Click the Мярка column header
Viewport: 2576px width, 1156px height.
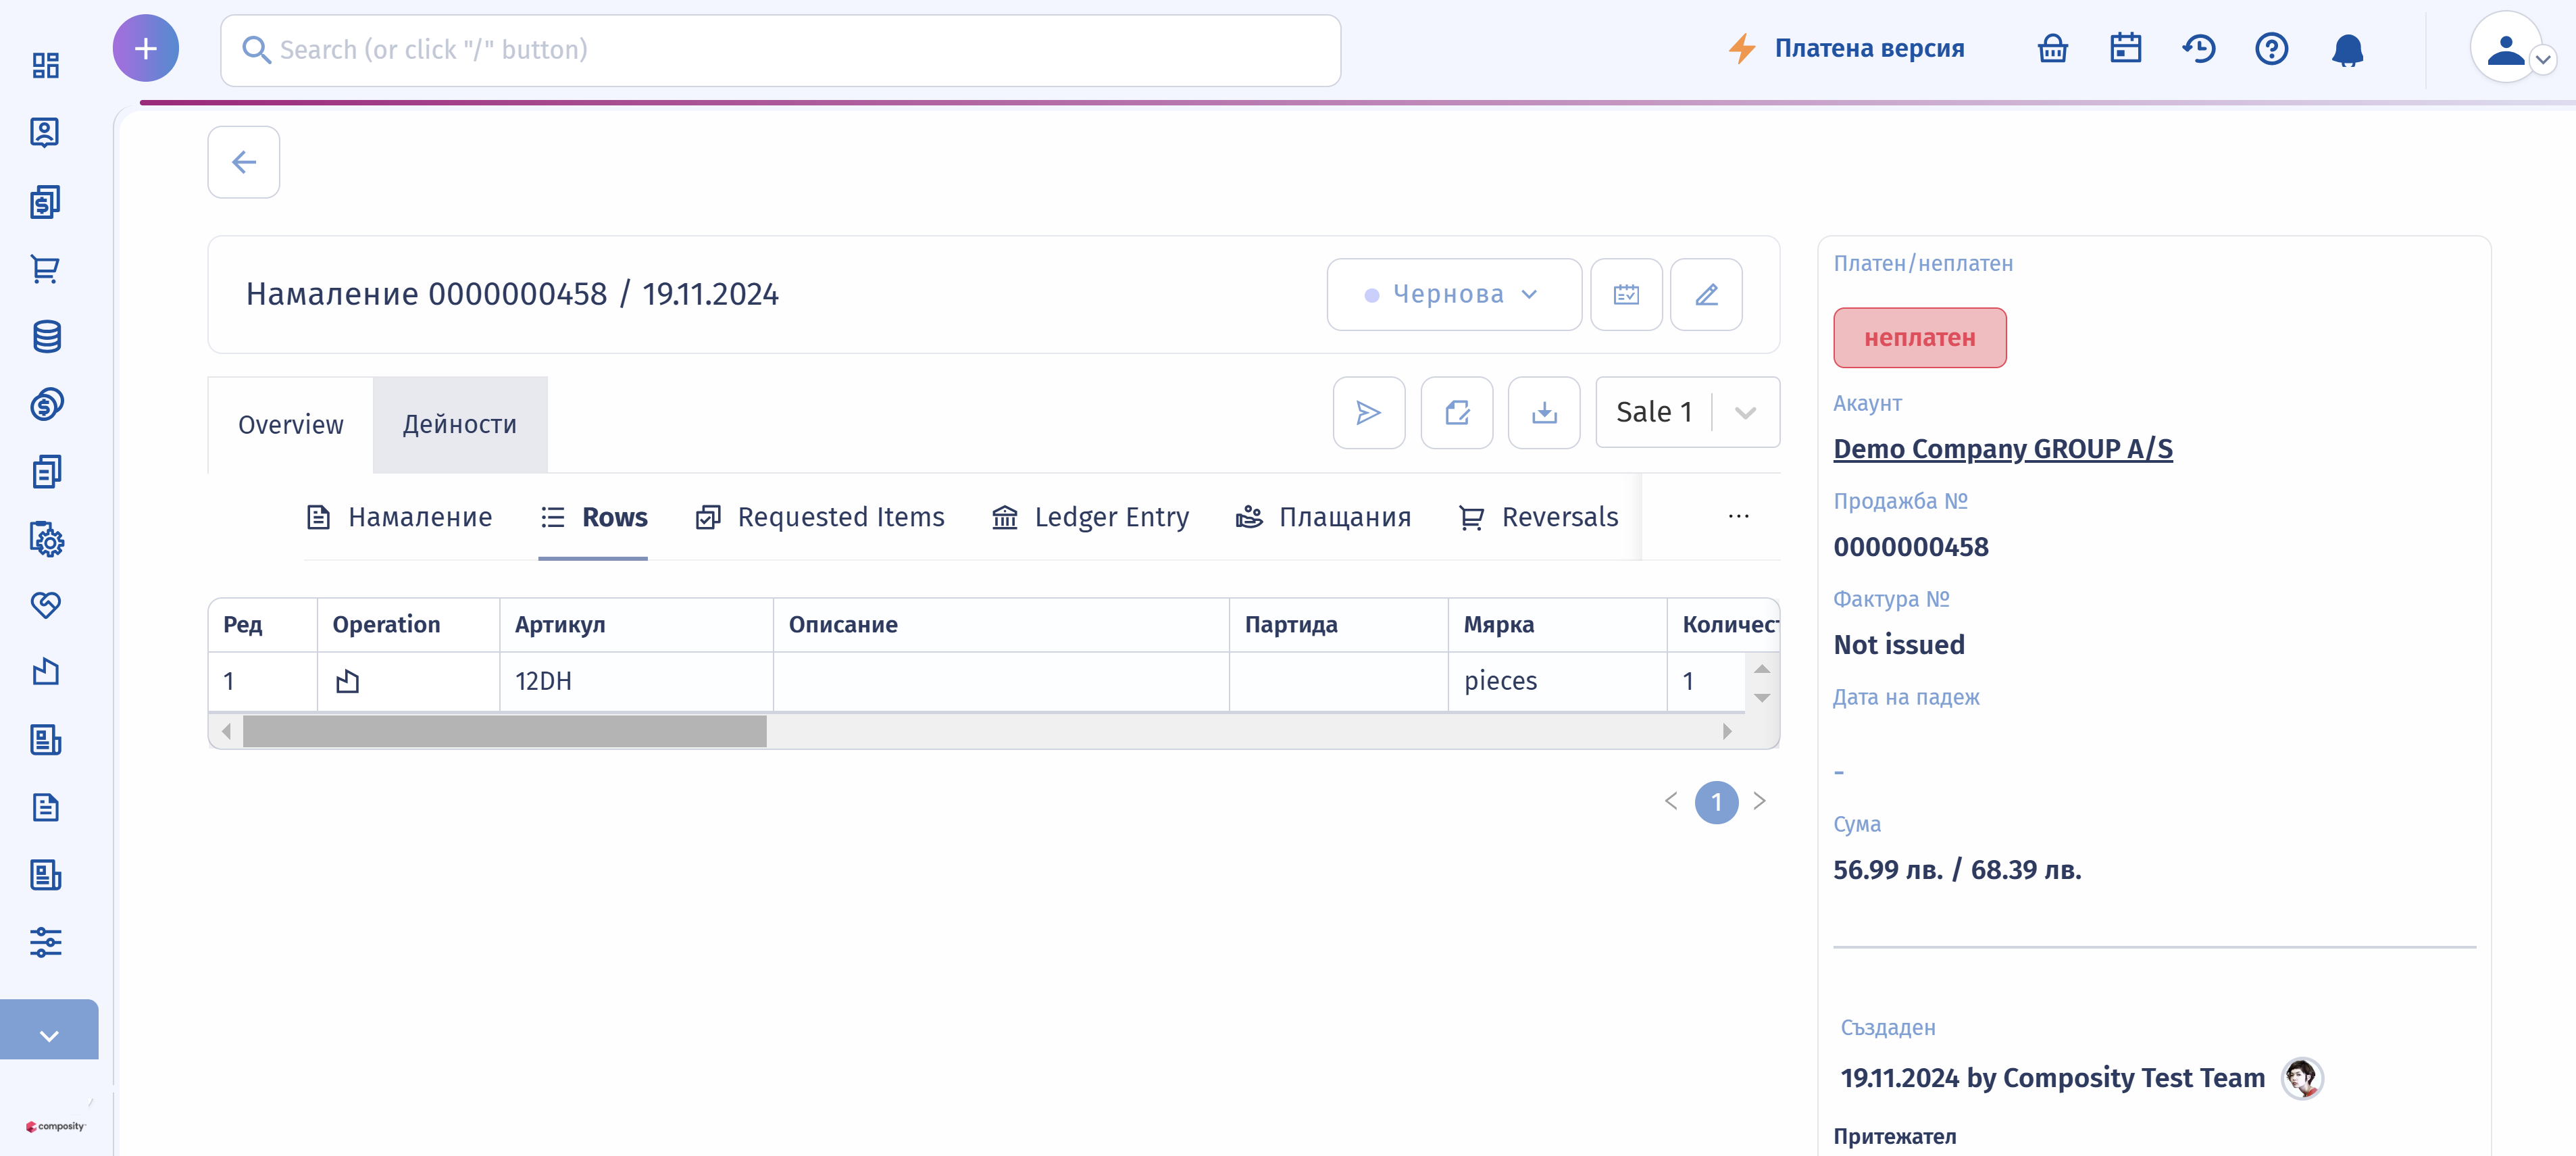tap(1557, 625)
